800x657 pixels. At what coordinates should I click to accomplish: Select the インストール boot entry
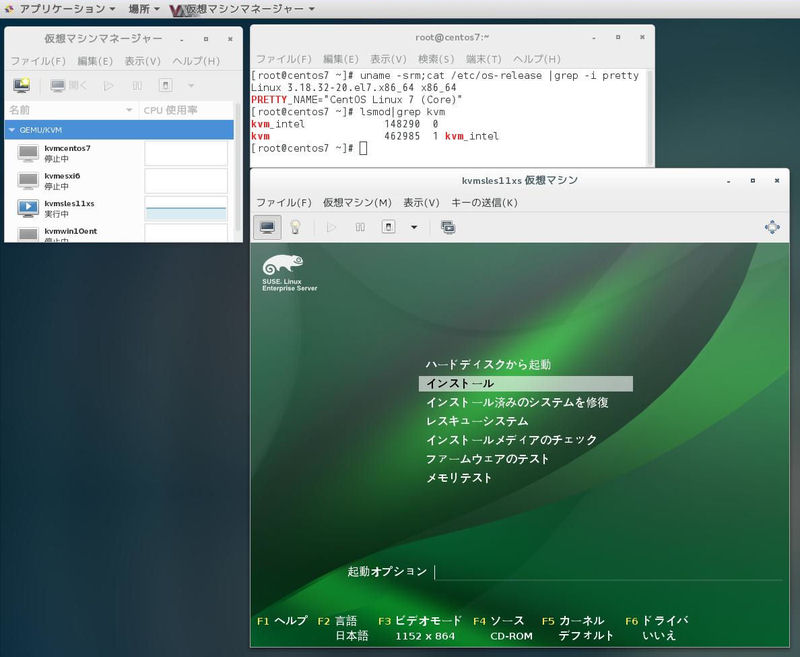click(526, 384)
